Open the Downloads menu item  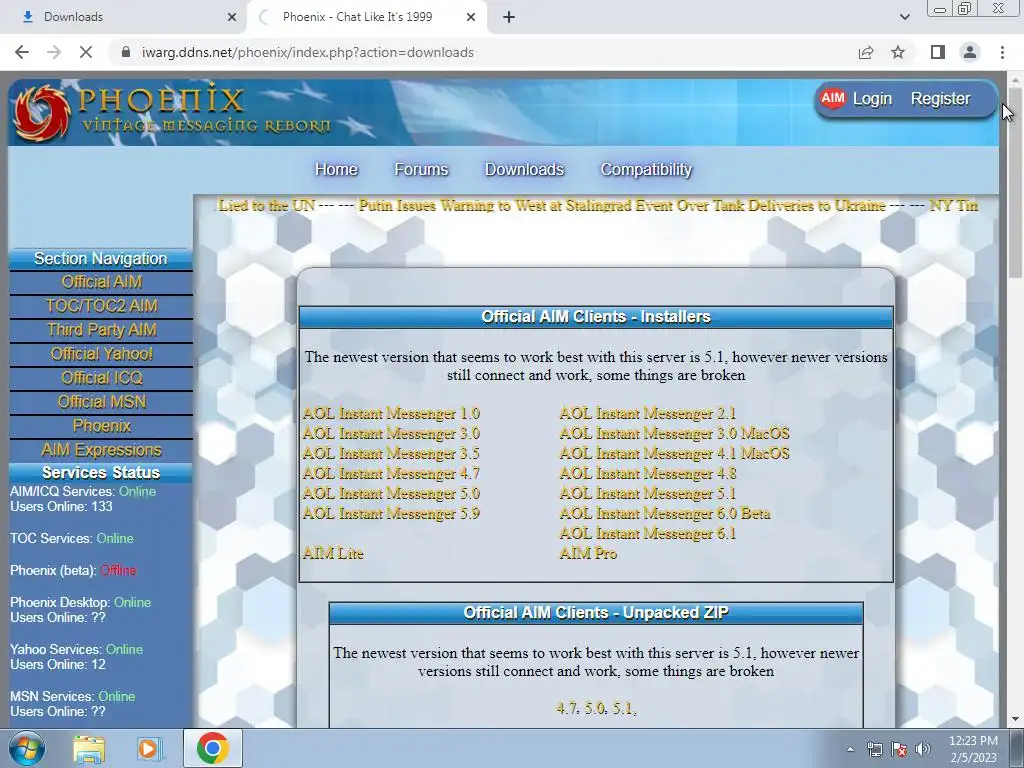pyautogui.click(x=524, y=169)
